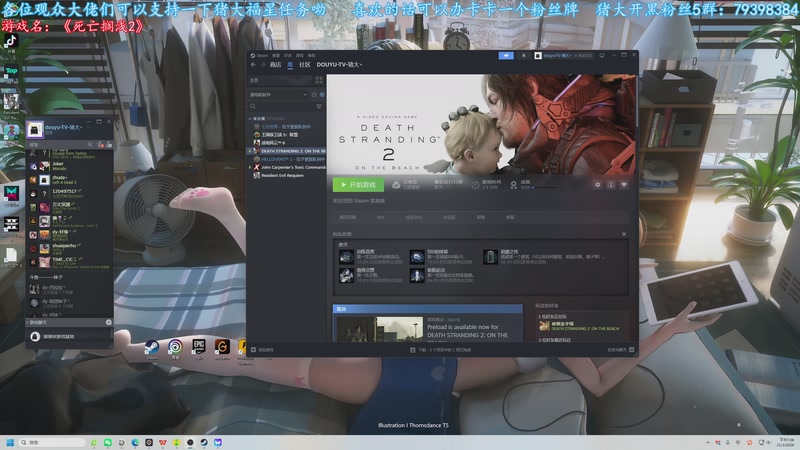The image size is (800, 450).
Task: Collapse the uncategorized games group
Action: pyautogui.click(x=249, y=118)
